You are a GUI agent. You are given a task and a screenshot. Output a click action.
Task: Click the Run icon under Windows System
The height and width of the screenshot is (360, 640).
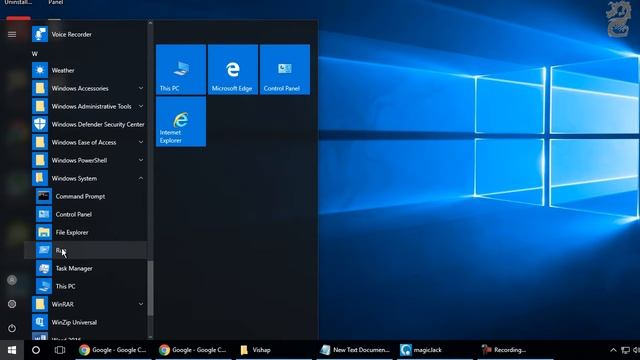click(x=44, y=250)
